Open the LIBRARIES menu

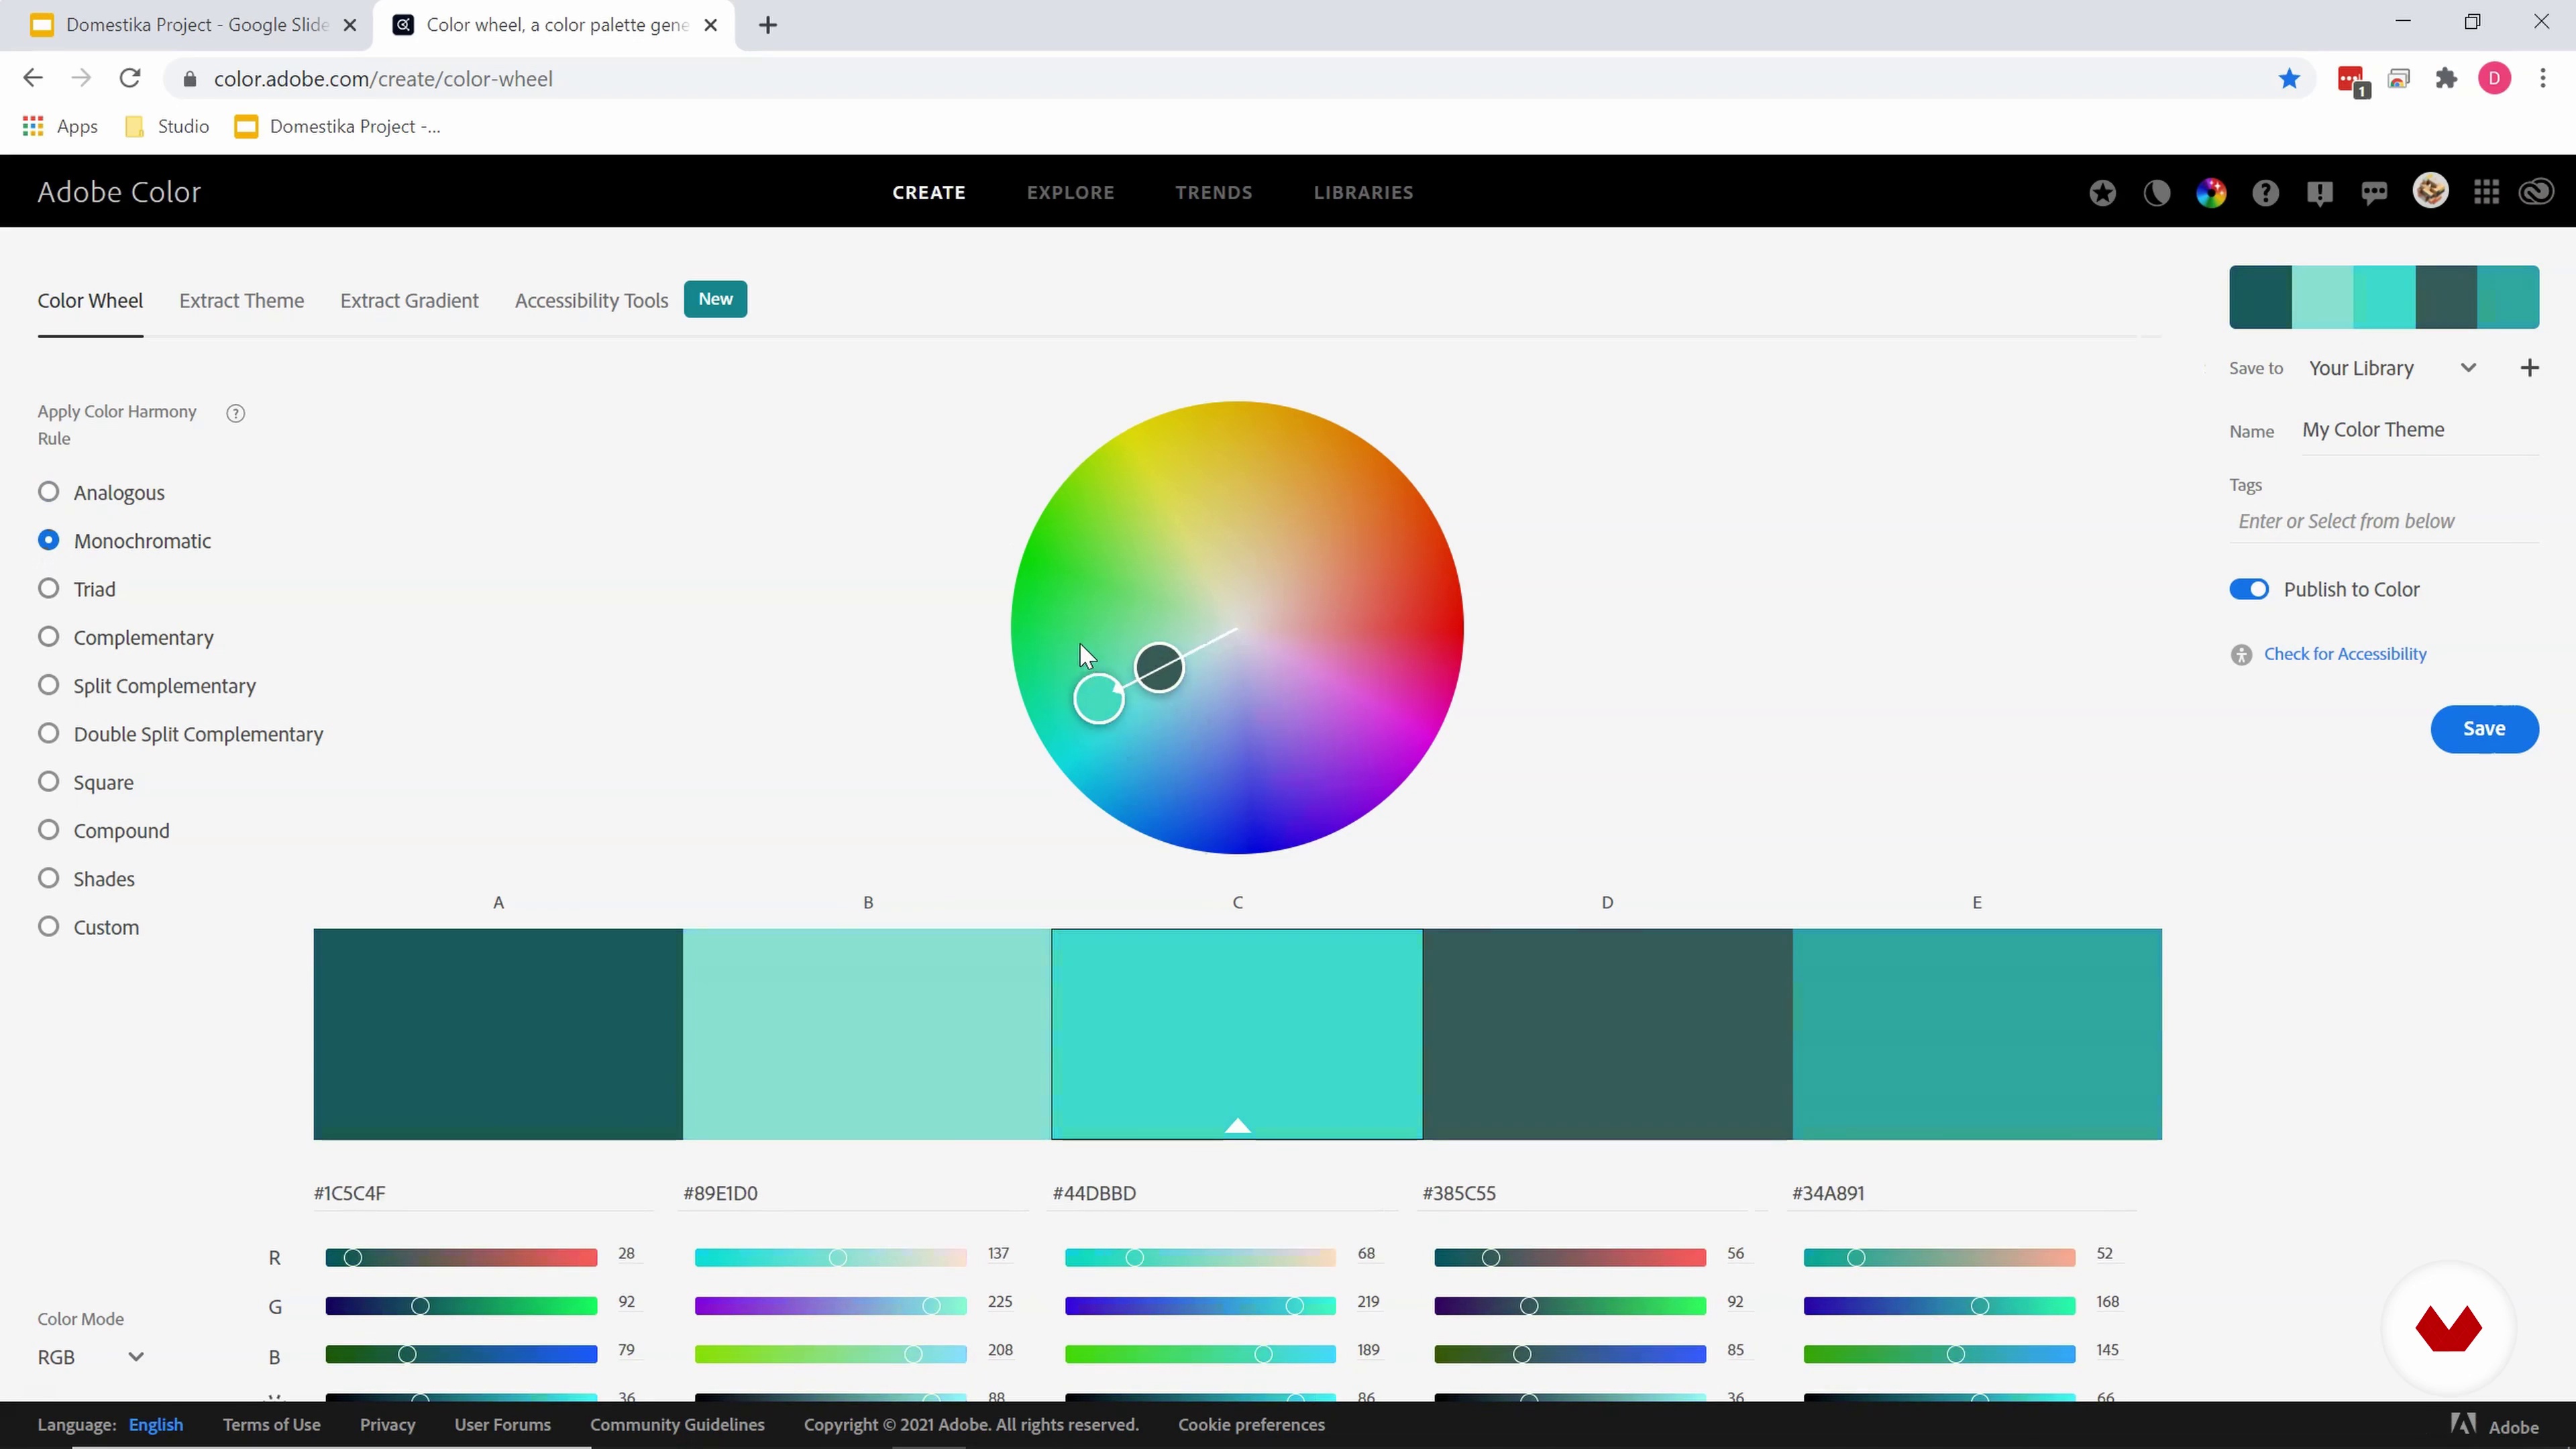tap(1363, 192)
